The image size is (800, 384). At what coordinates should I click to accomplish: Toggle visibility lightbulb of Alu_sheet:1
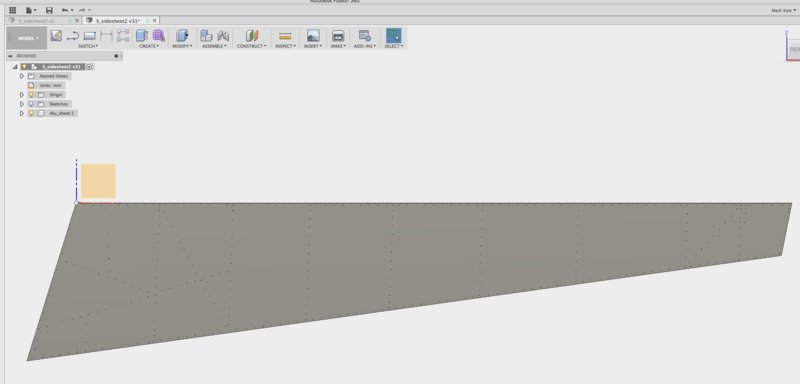pos(31,113)
